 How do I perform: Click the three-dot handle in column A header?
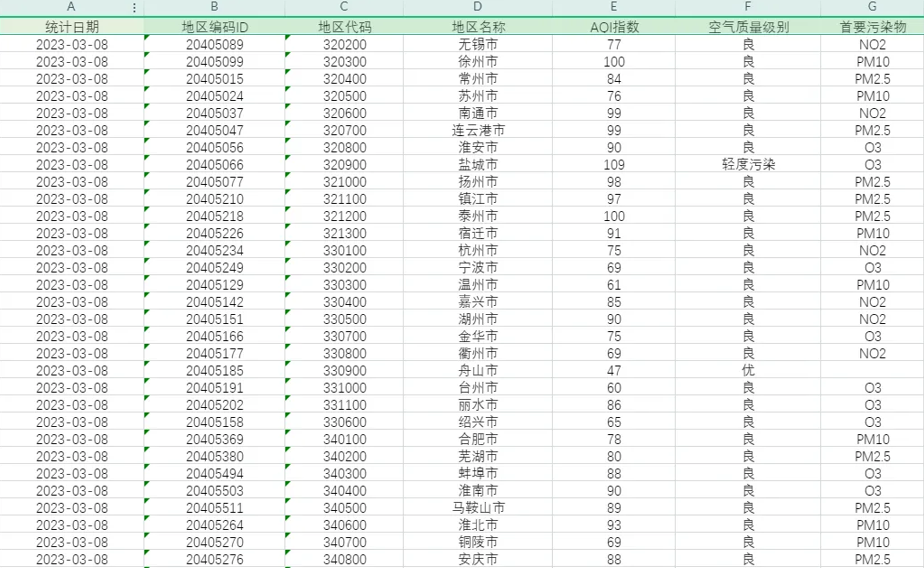[134, 8]
